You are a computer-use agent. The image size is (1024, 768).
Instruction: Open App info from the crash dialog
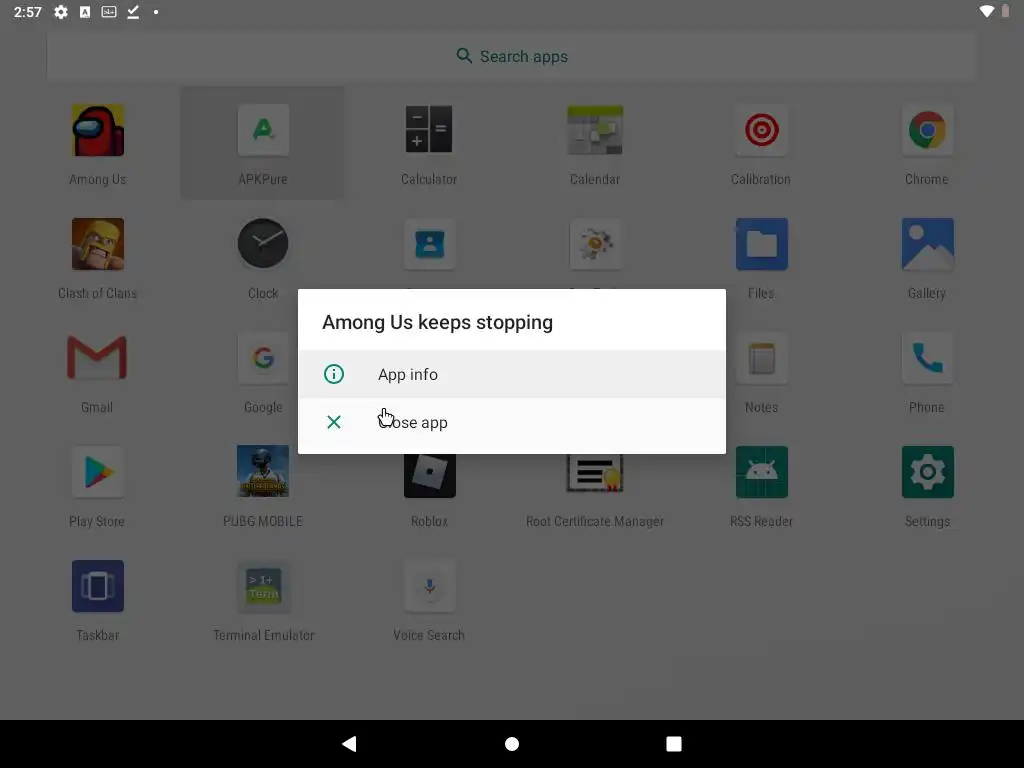[x=511, y=374]
